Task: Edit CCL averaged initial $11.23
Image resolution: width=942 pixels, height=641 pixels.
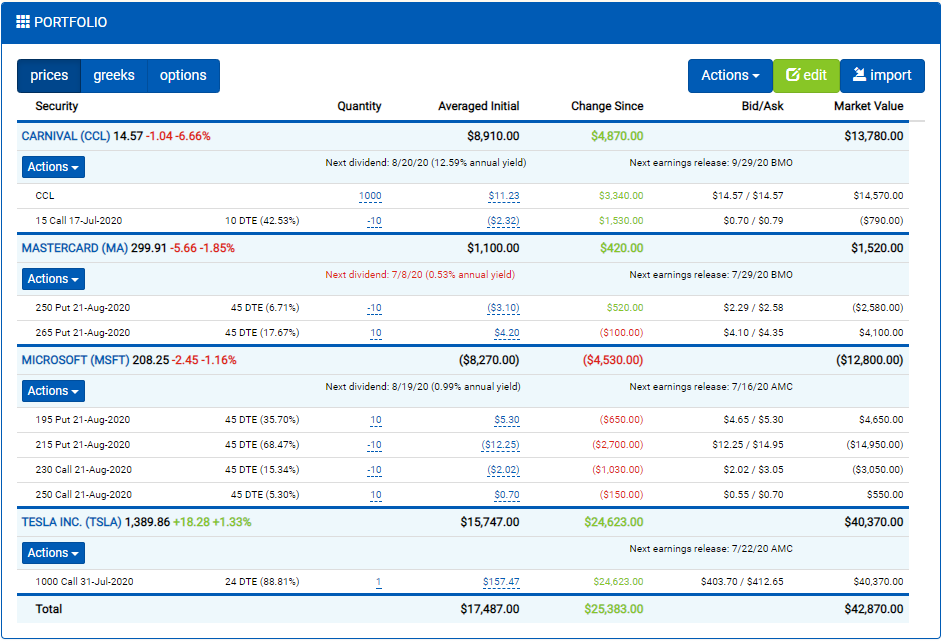Action: click(504, 196)
